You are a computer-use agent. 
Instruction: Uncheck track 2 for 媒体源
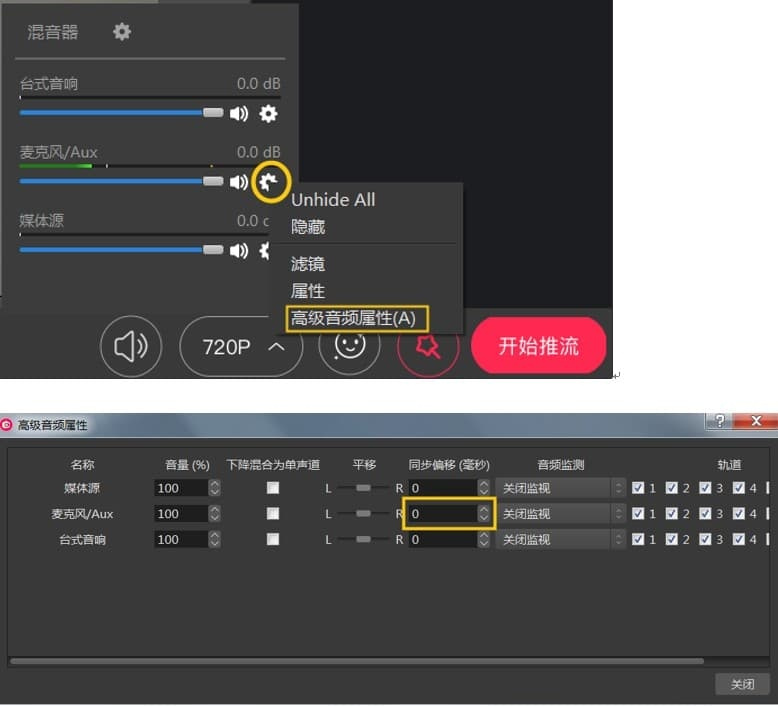(672, 488)
